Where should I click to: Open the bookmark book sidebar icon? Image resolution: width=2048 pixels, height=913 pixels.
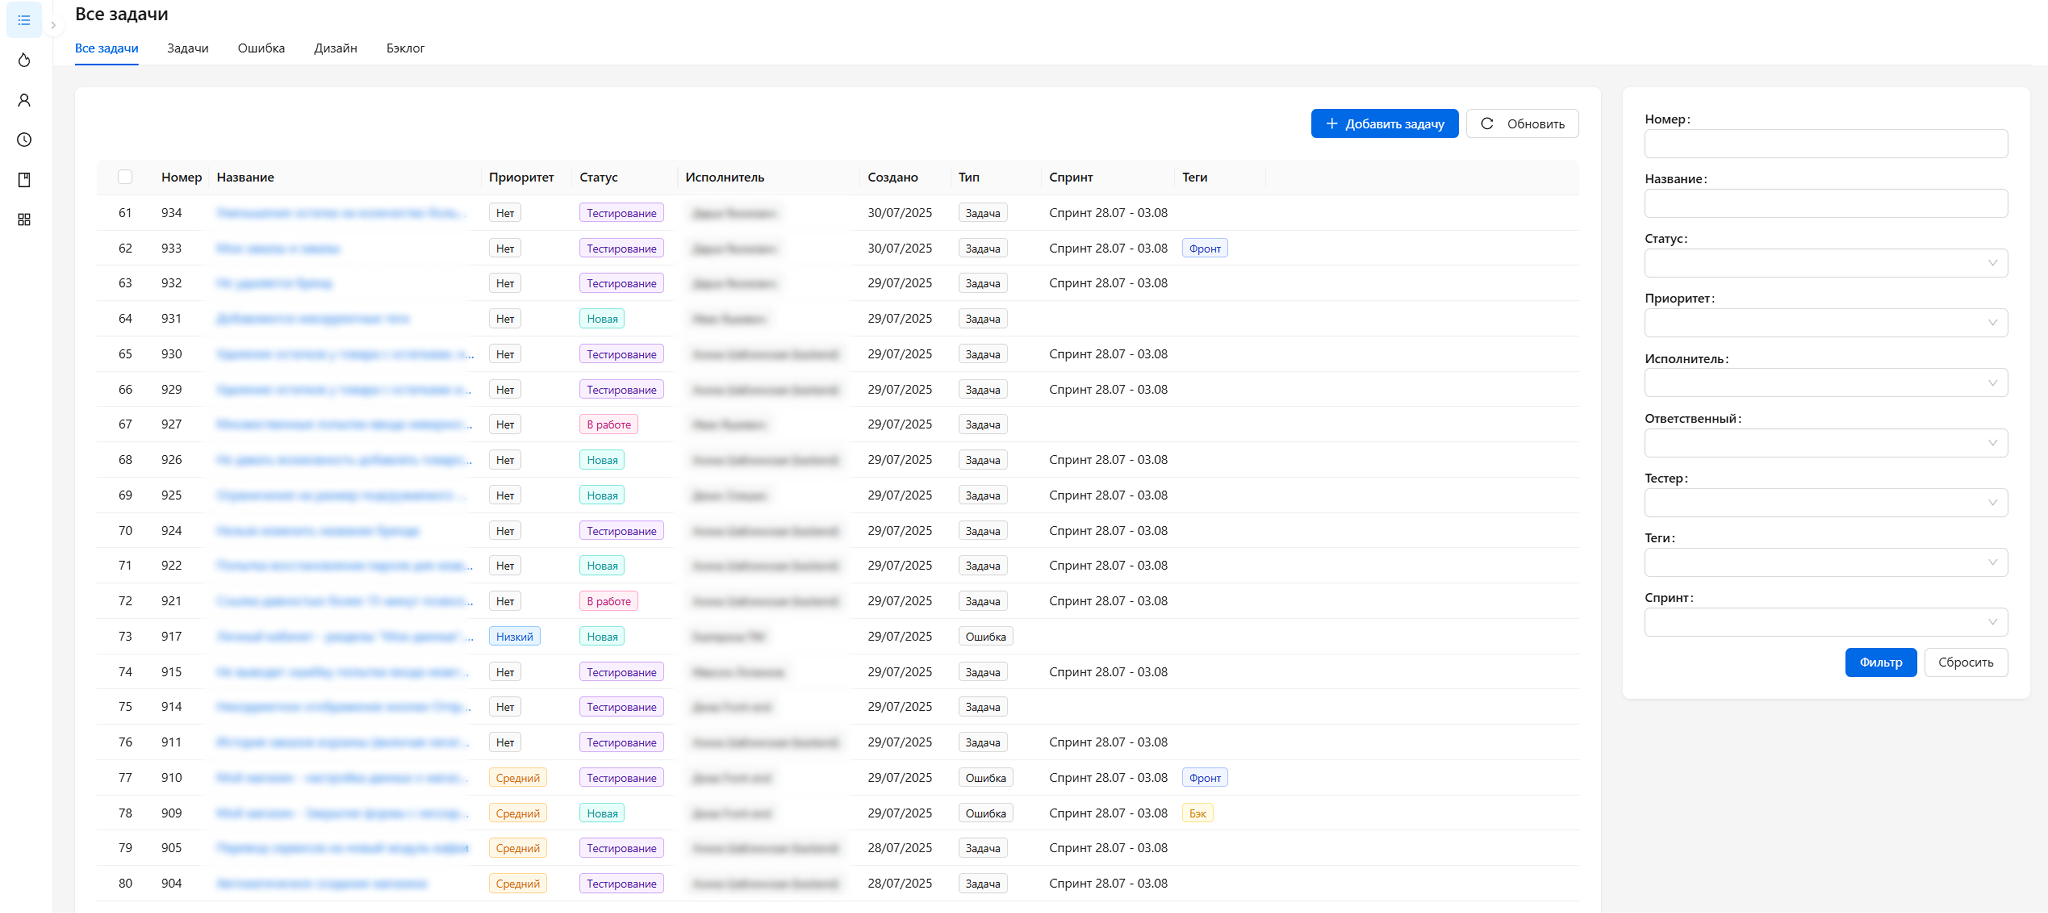(x=24, y=180)
